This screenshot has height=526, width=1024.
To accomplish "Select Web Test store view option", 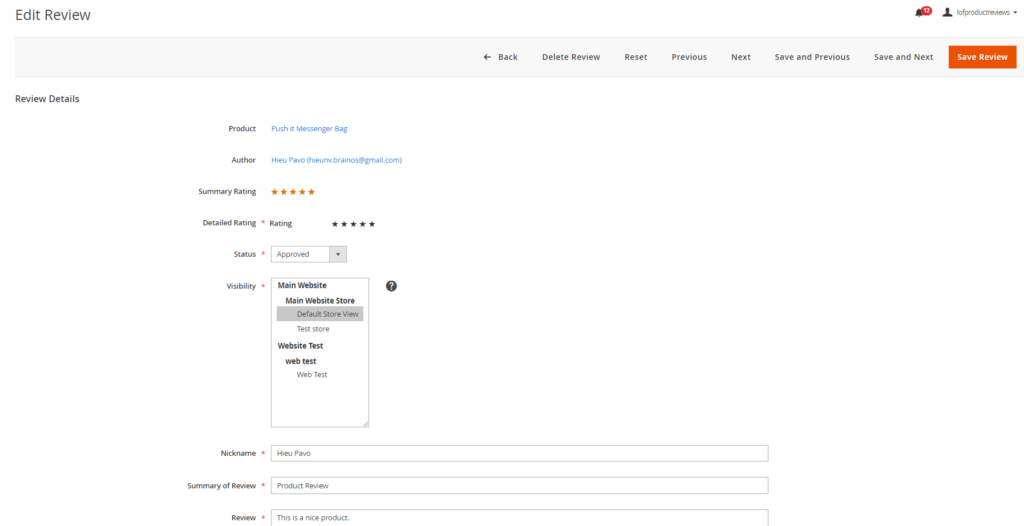I will [312, 375].
